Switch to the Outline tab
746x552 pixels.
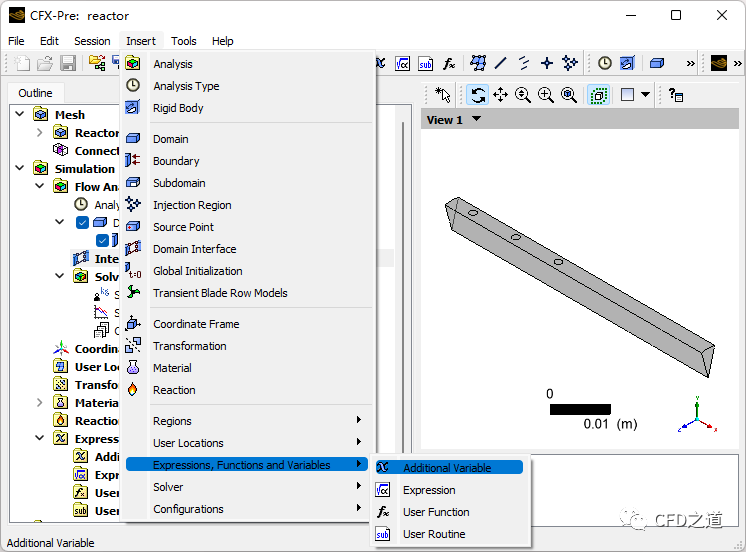(x=35, y=93)
